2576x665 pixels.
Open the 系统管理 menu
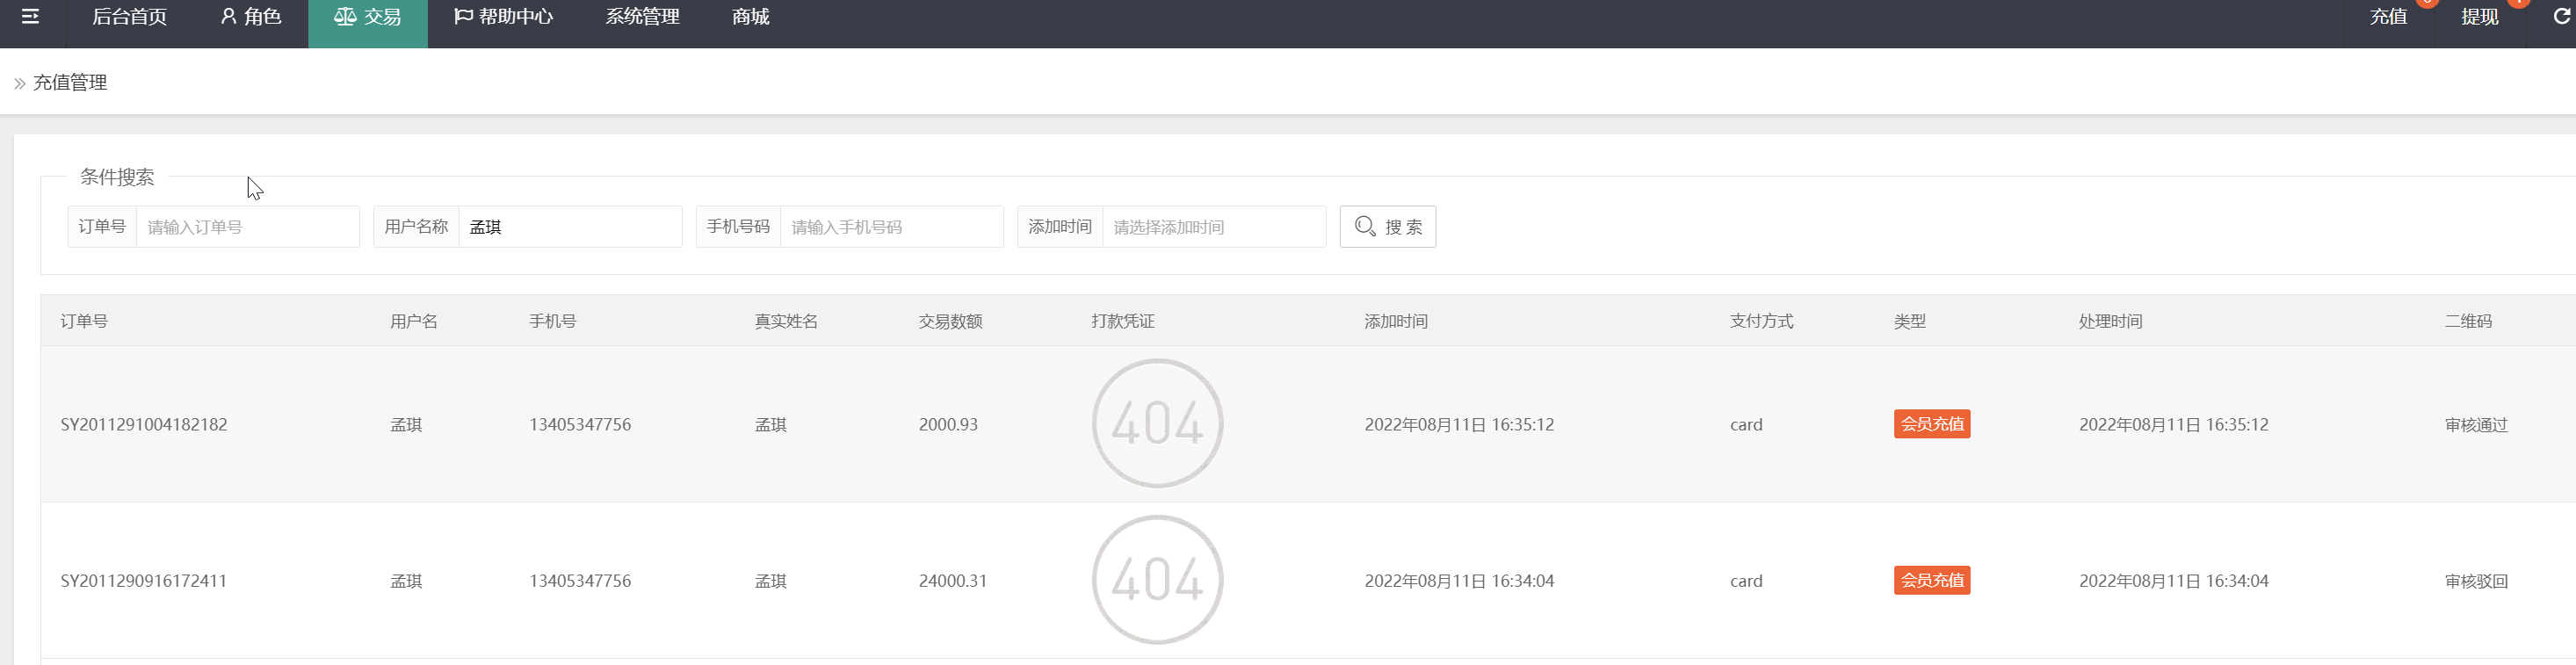click(x=642, y=17)
